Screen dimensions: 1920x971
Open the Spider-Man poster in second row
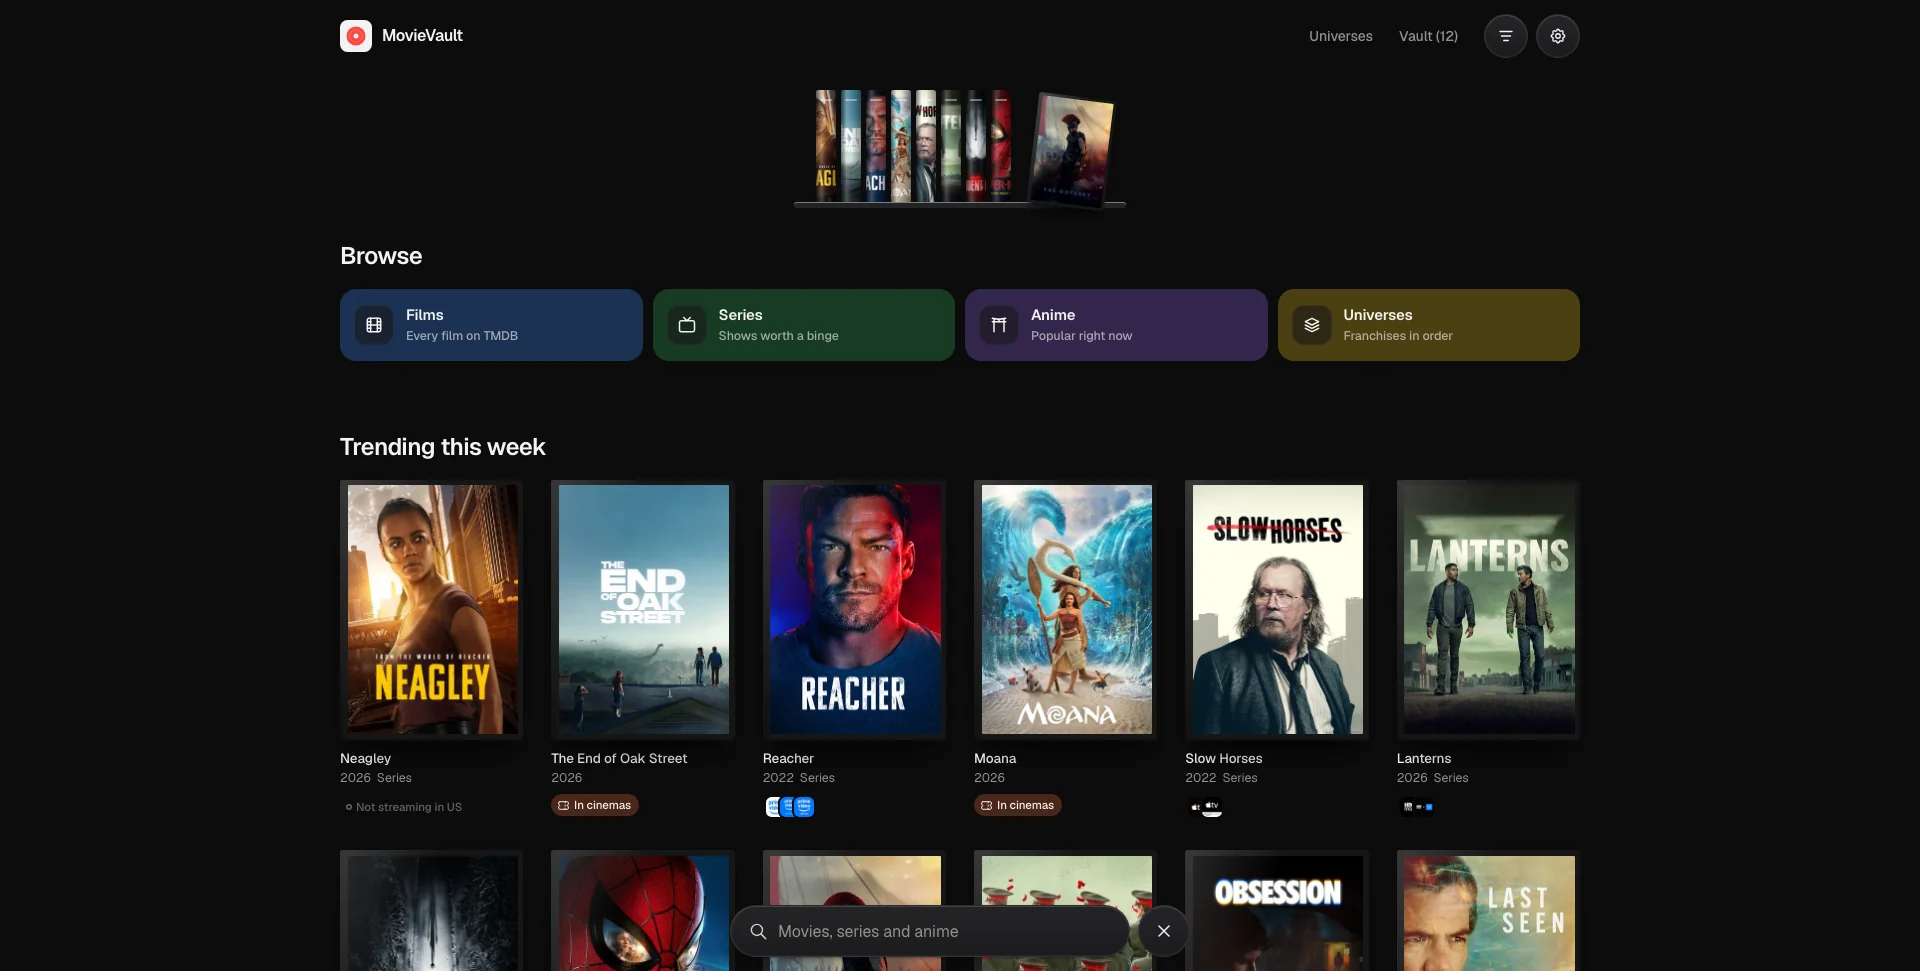[x=643, y=911]
